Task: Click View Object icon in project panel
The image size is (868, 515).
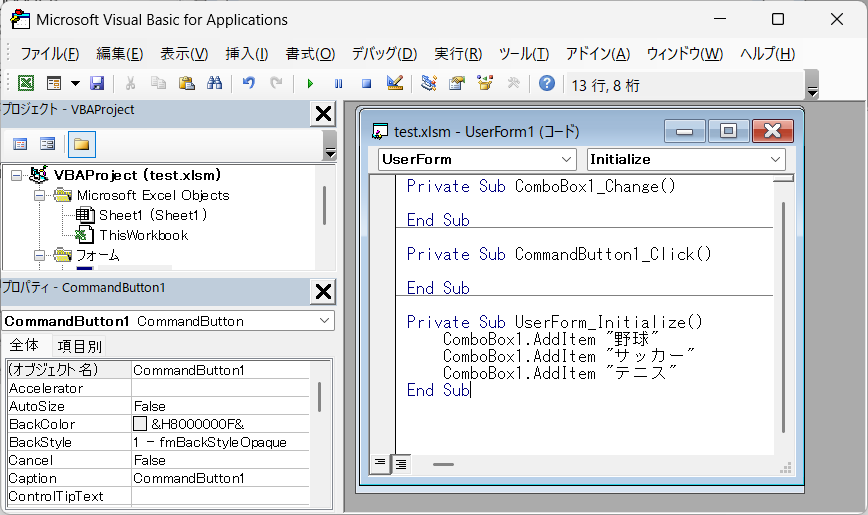Action: [48, 145]
